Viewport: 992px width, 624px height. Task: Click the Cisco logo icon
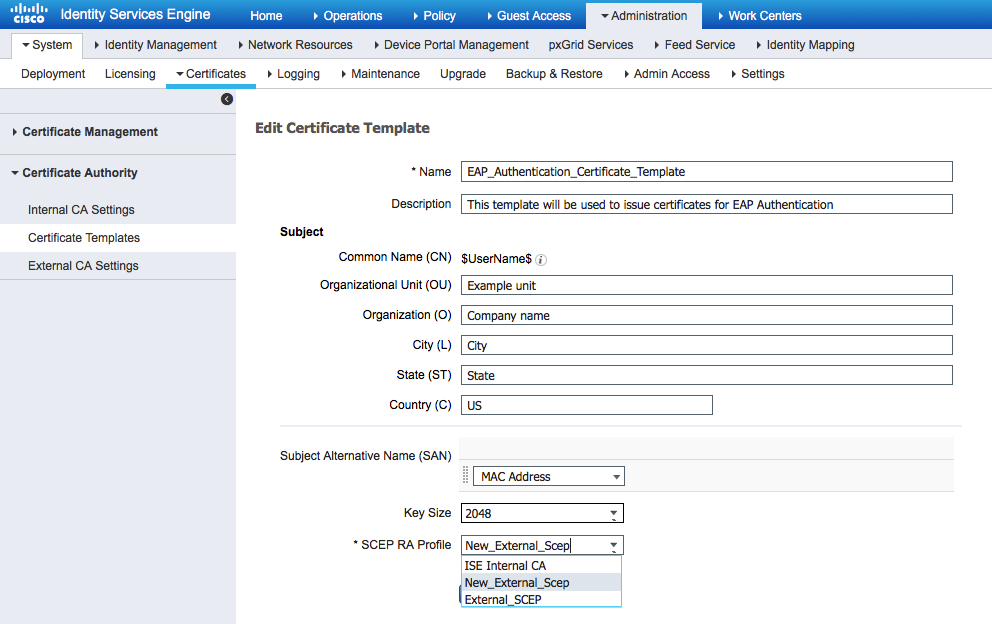tap(28, 15)
